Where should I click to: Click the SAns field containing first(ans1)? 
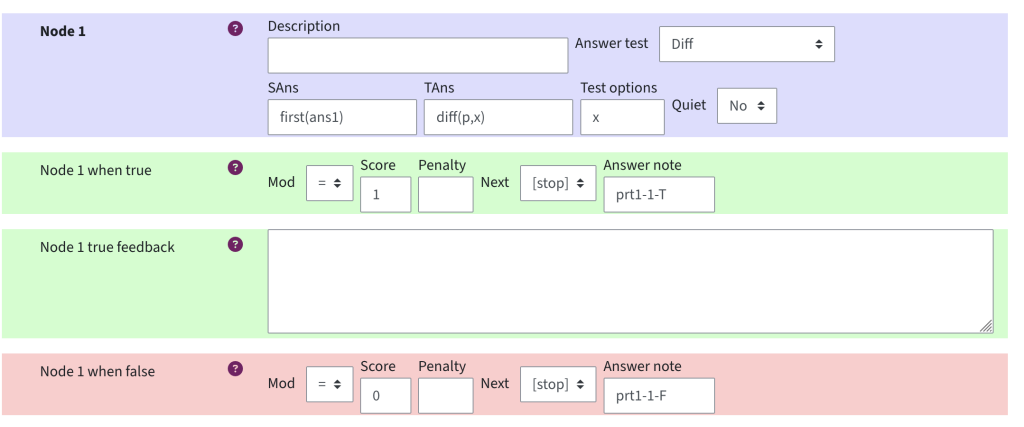tap(342, 118)
